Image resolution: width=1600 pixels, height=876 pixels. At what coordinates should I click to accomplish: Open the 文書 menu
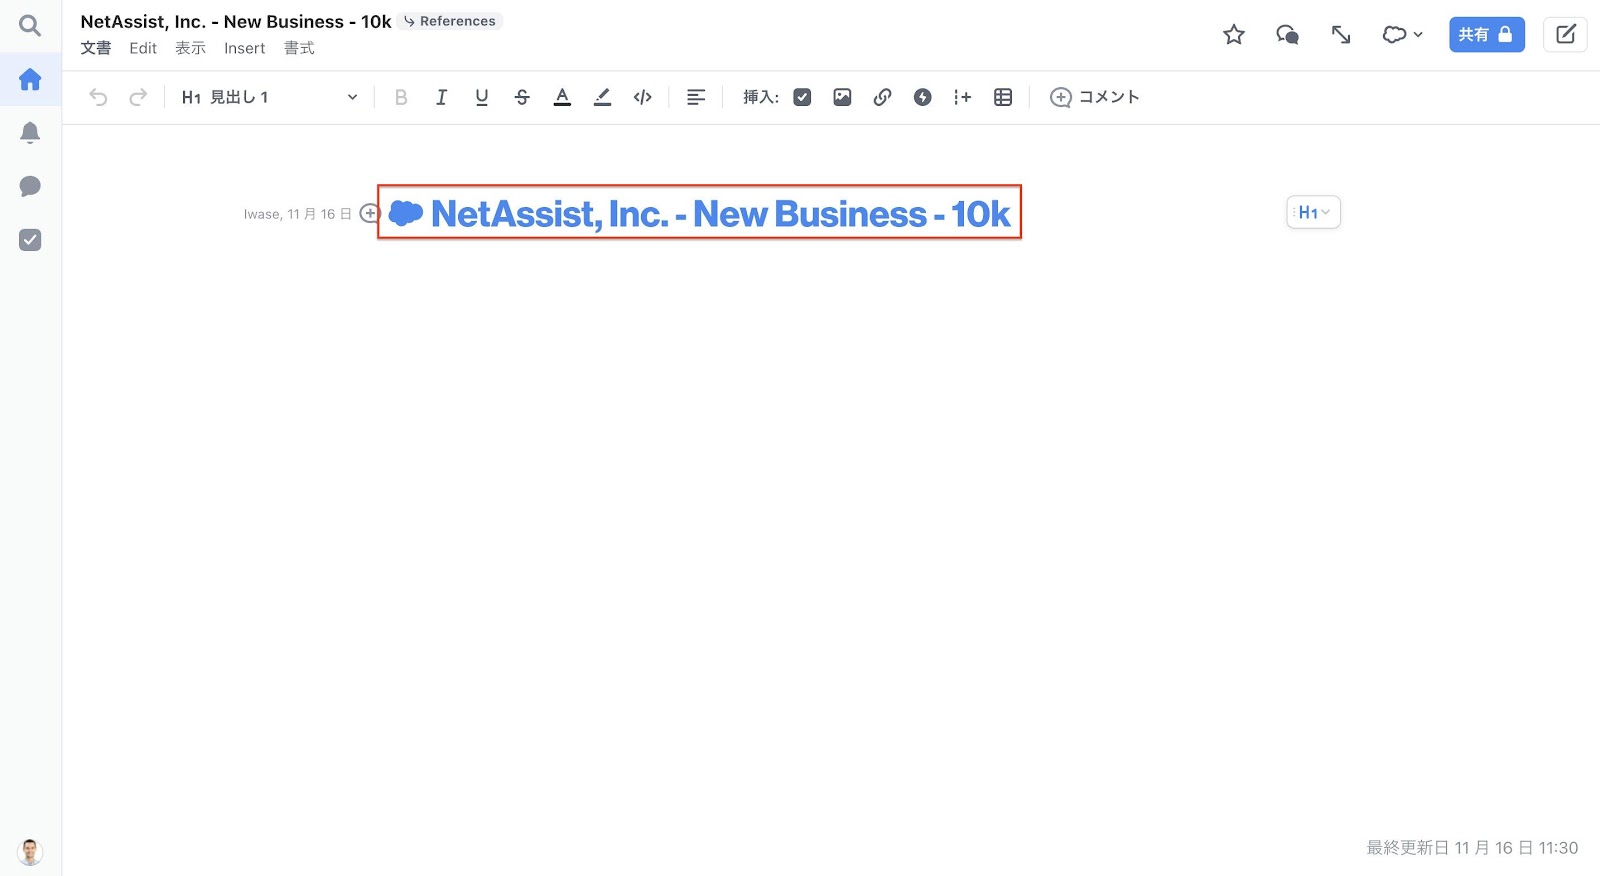point(96,48)
